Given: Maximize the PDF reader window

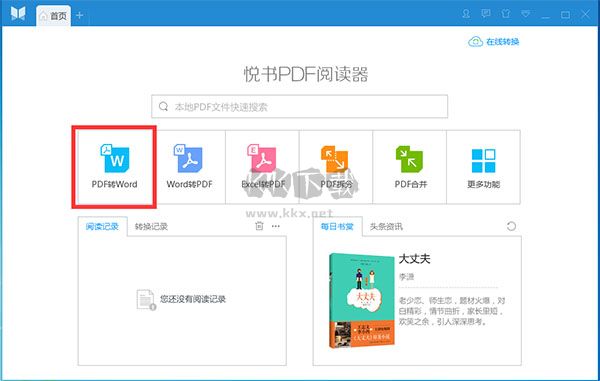Looking at the screenshot, I should 565,15.
